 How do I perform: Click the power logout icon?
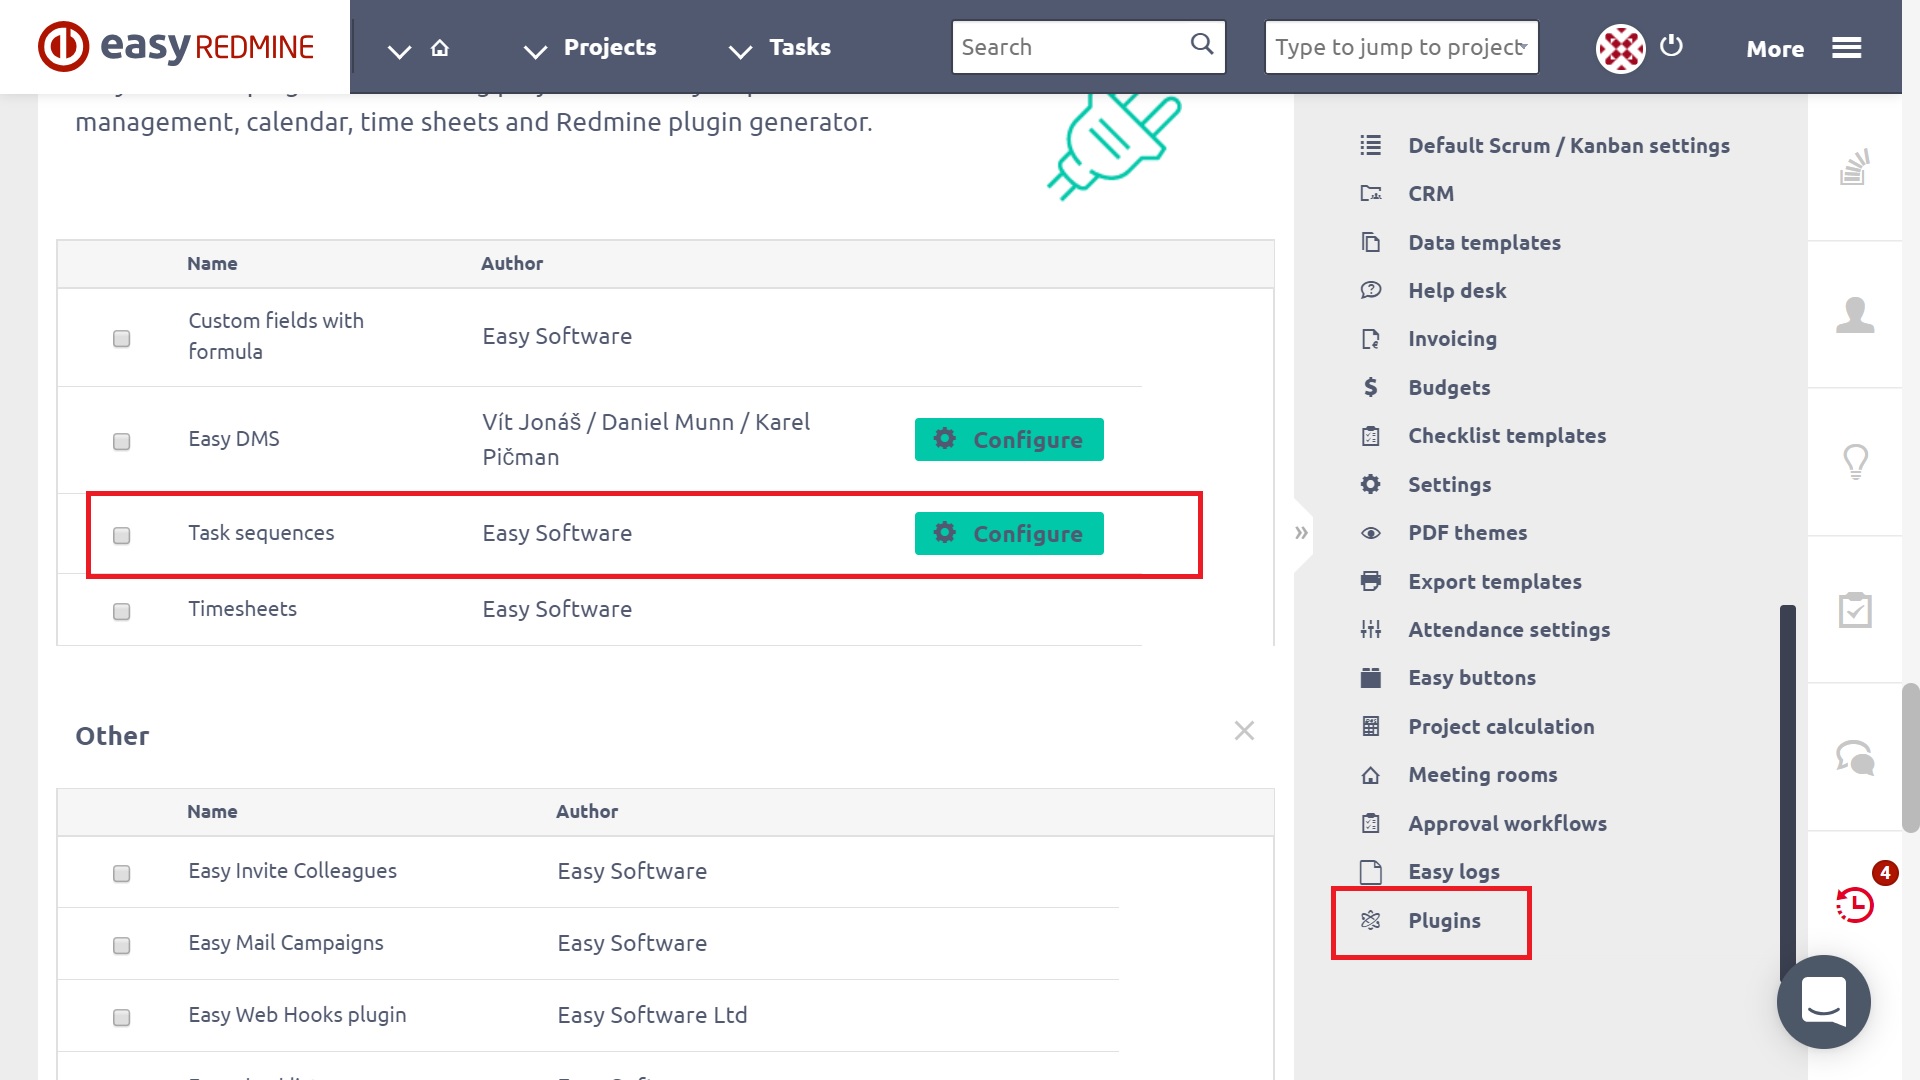coord(1671,46)
